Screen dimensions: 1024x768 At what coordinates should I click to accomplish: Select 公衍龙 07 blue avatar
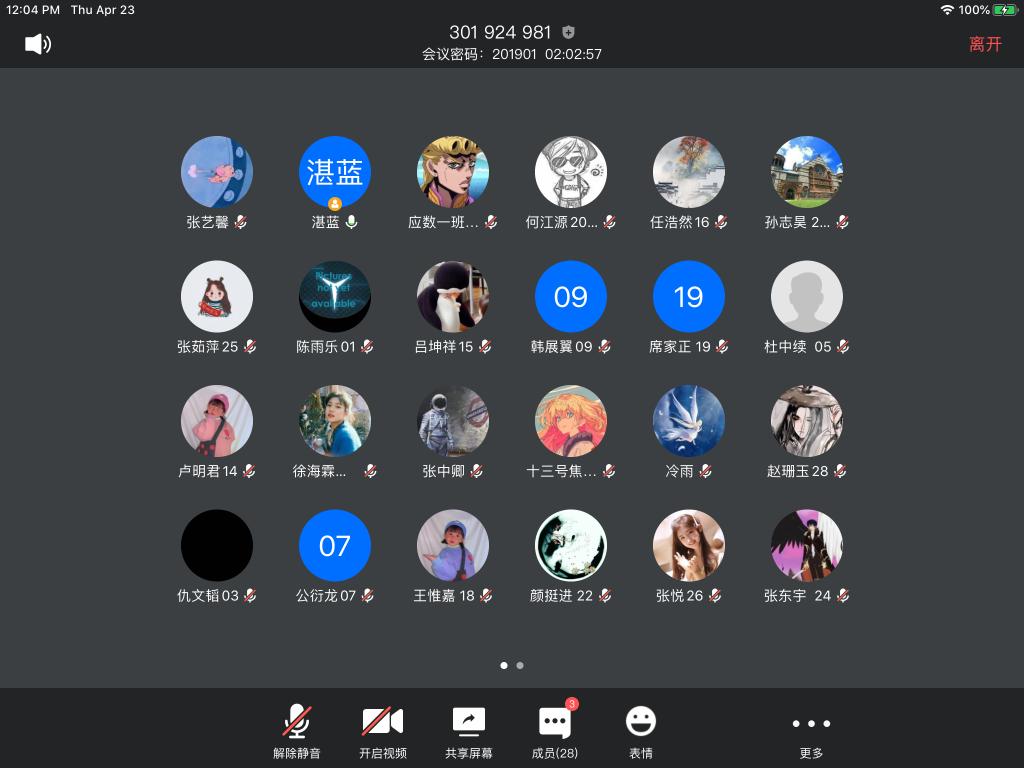tap(335, 546)
